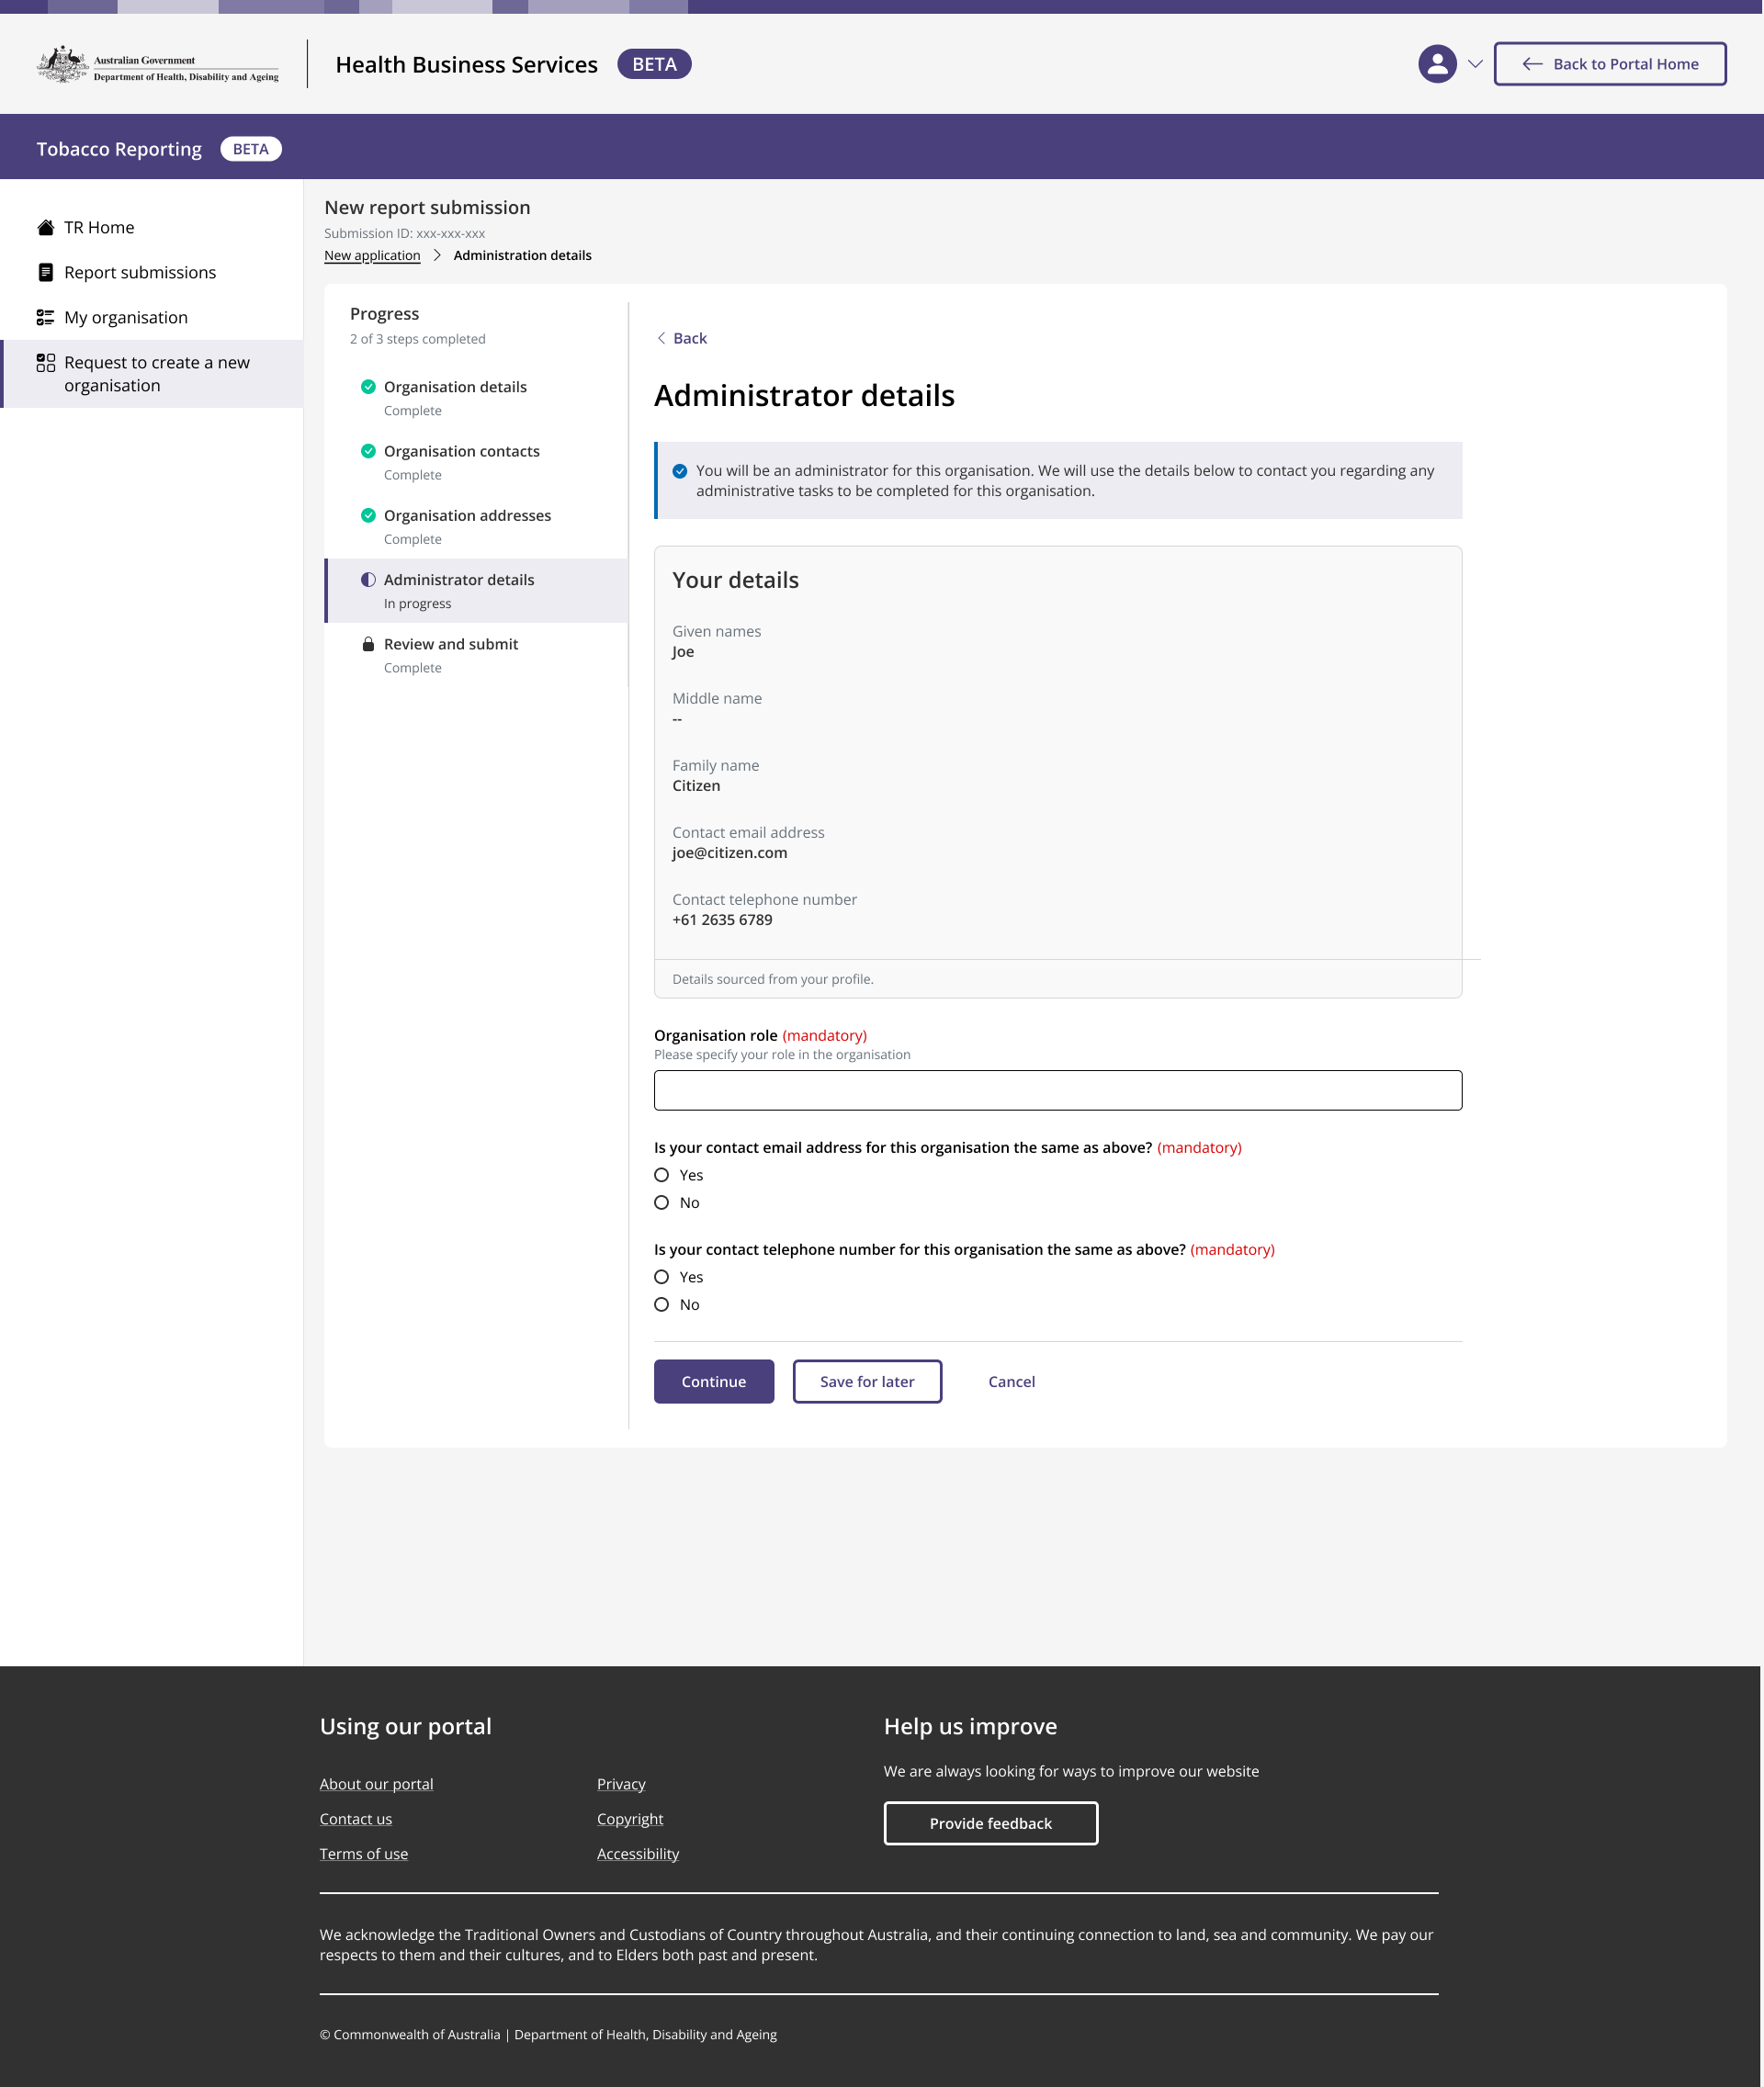Screen dimensions: 1764x2087
Task: Click the Organisation role input field
Action: tap(1057, 1090)
